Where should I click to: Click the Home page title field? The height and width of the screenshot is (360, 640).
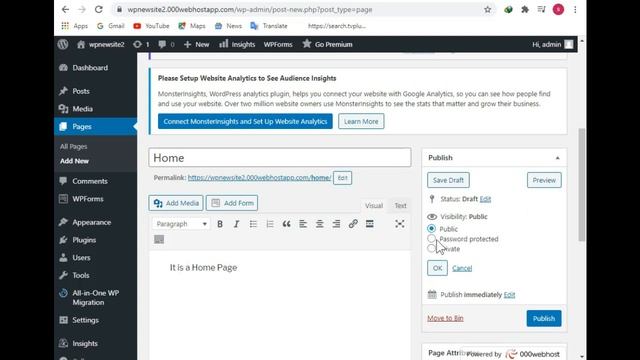click(280, 158)
